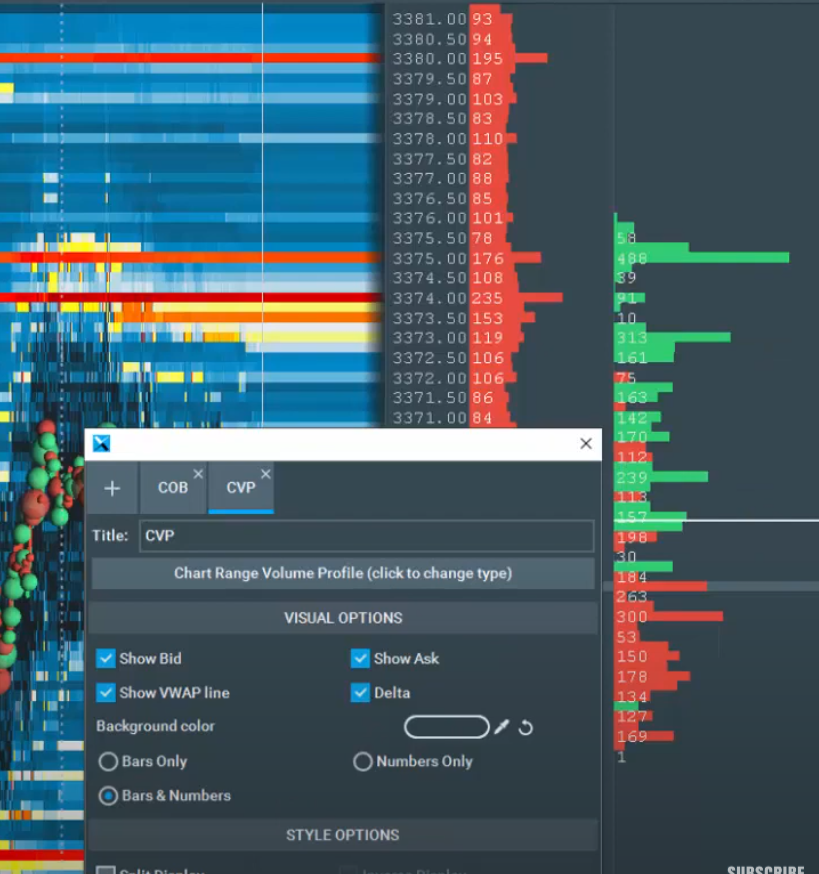Click the eyedropper beside Background color
The height and width of the screenshot is (874, 819).
click(503, 727)
